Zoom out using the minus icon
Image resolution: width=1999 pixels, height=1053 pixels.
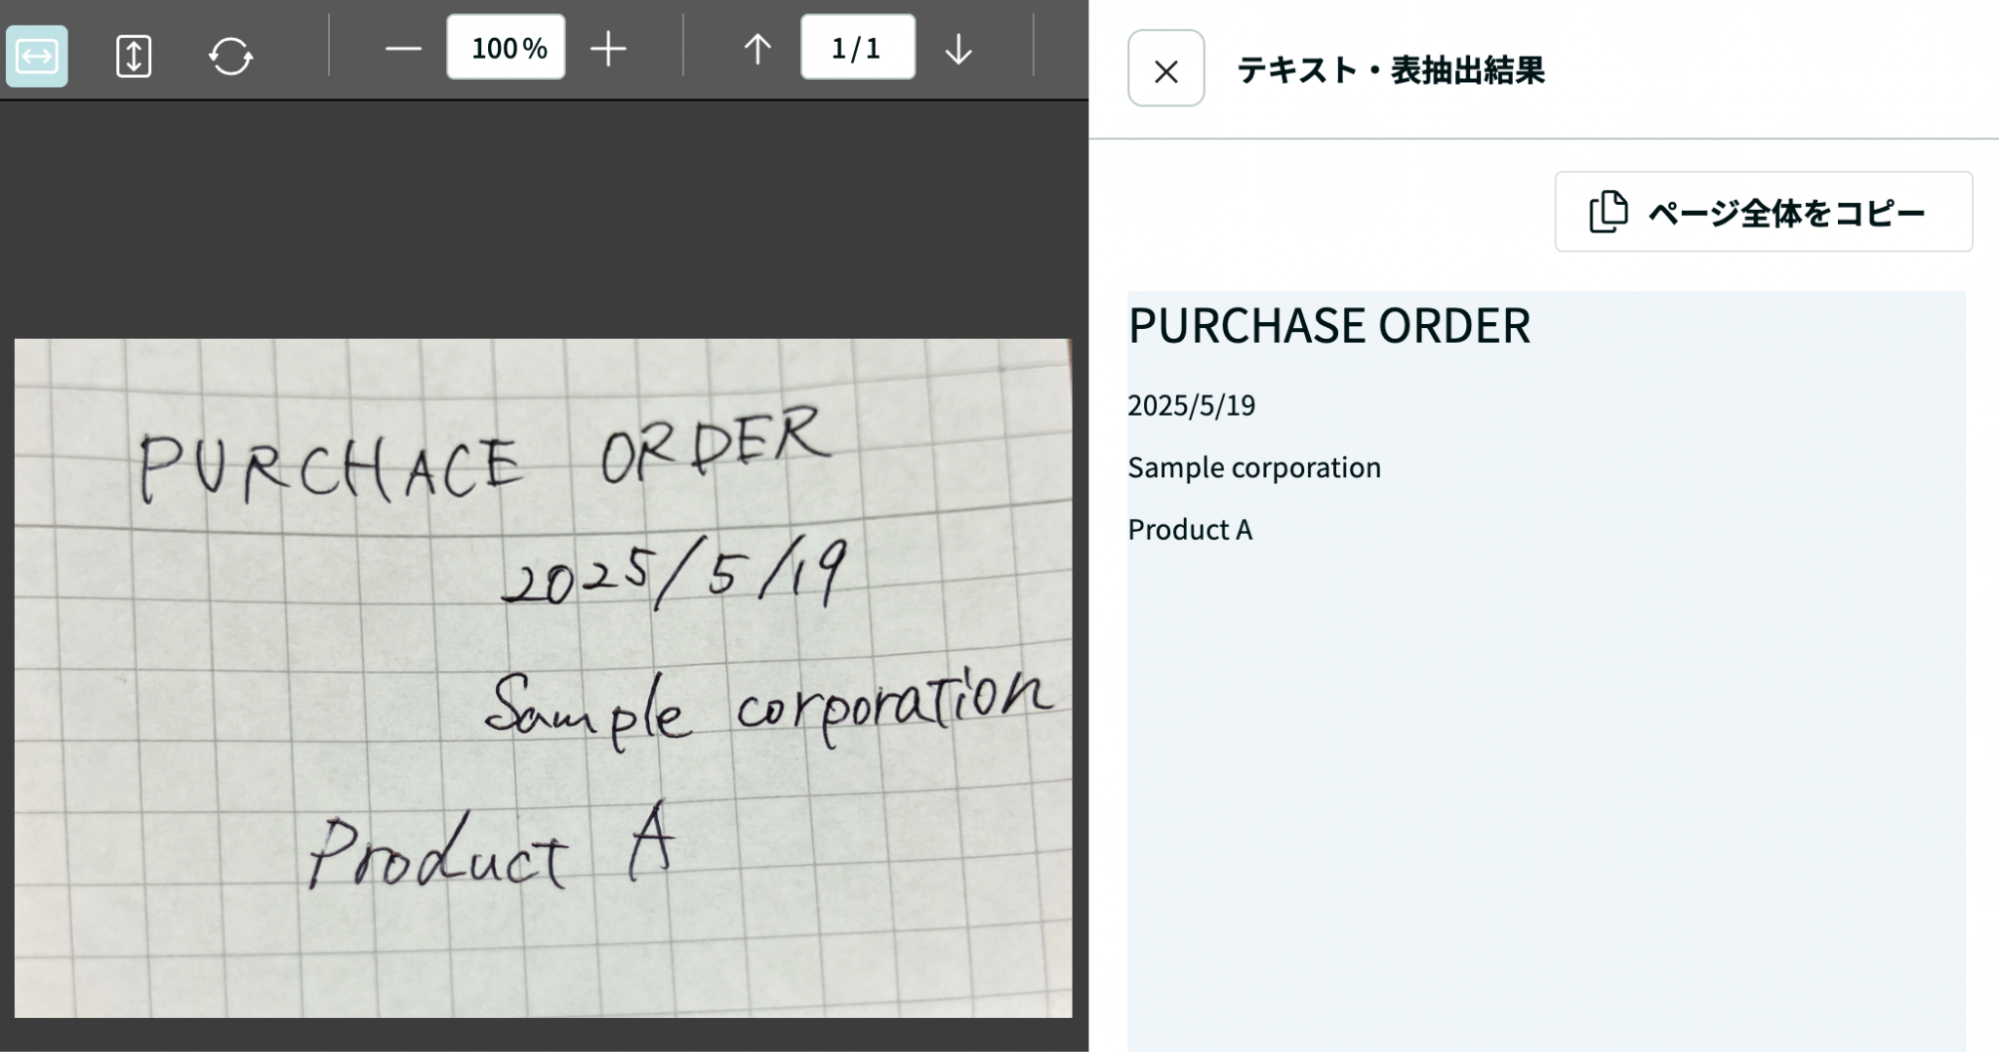pos(403,46)
